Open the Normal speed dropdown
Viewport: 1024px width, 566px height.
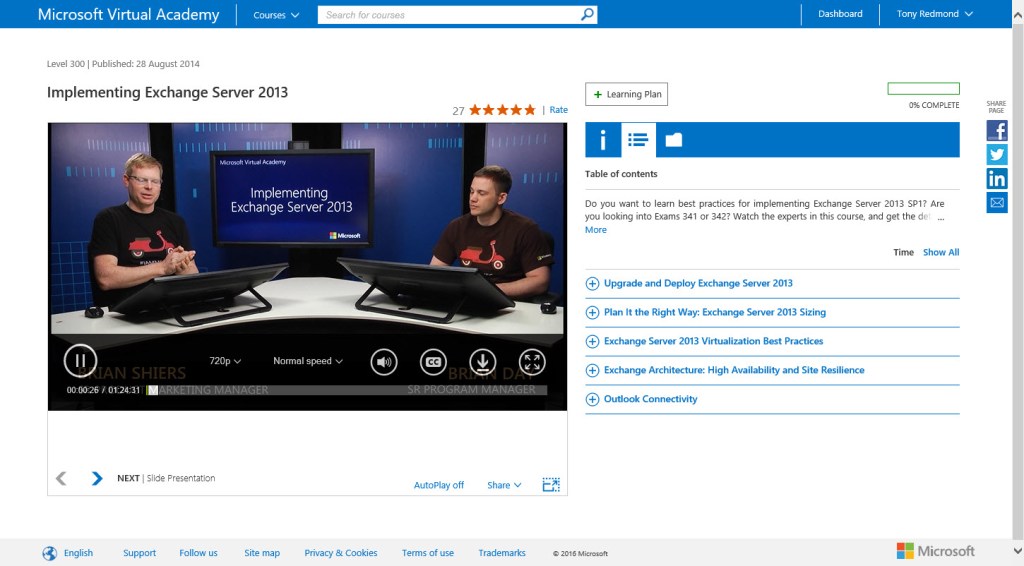point(308,361)
